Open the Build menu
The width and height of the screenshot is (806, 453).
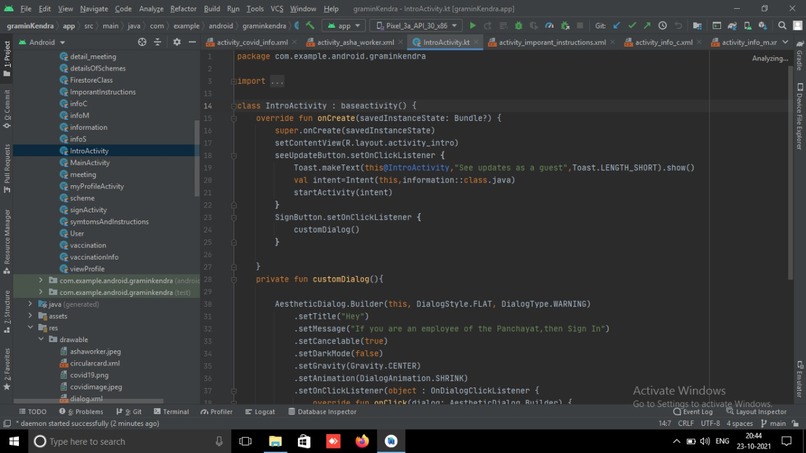(x=212, y=9)
